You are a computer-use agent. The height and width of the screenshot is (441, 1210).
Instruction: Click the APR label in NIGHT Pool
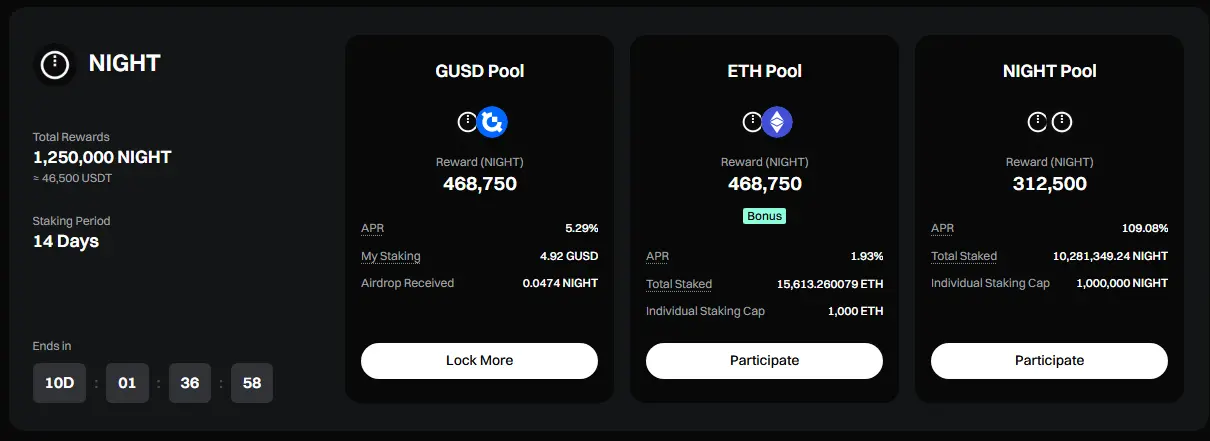point(942,228)
